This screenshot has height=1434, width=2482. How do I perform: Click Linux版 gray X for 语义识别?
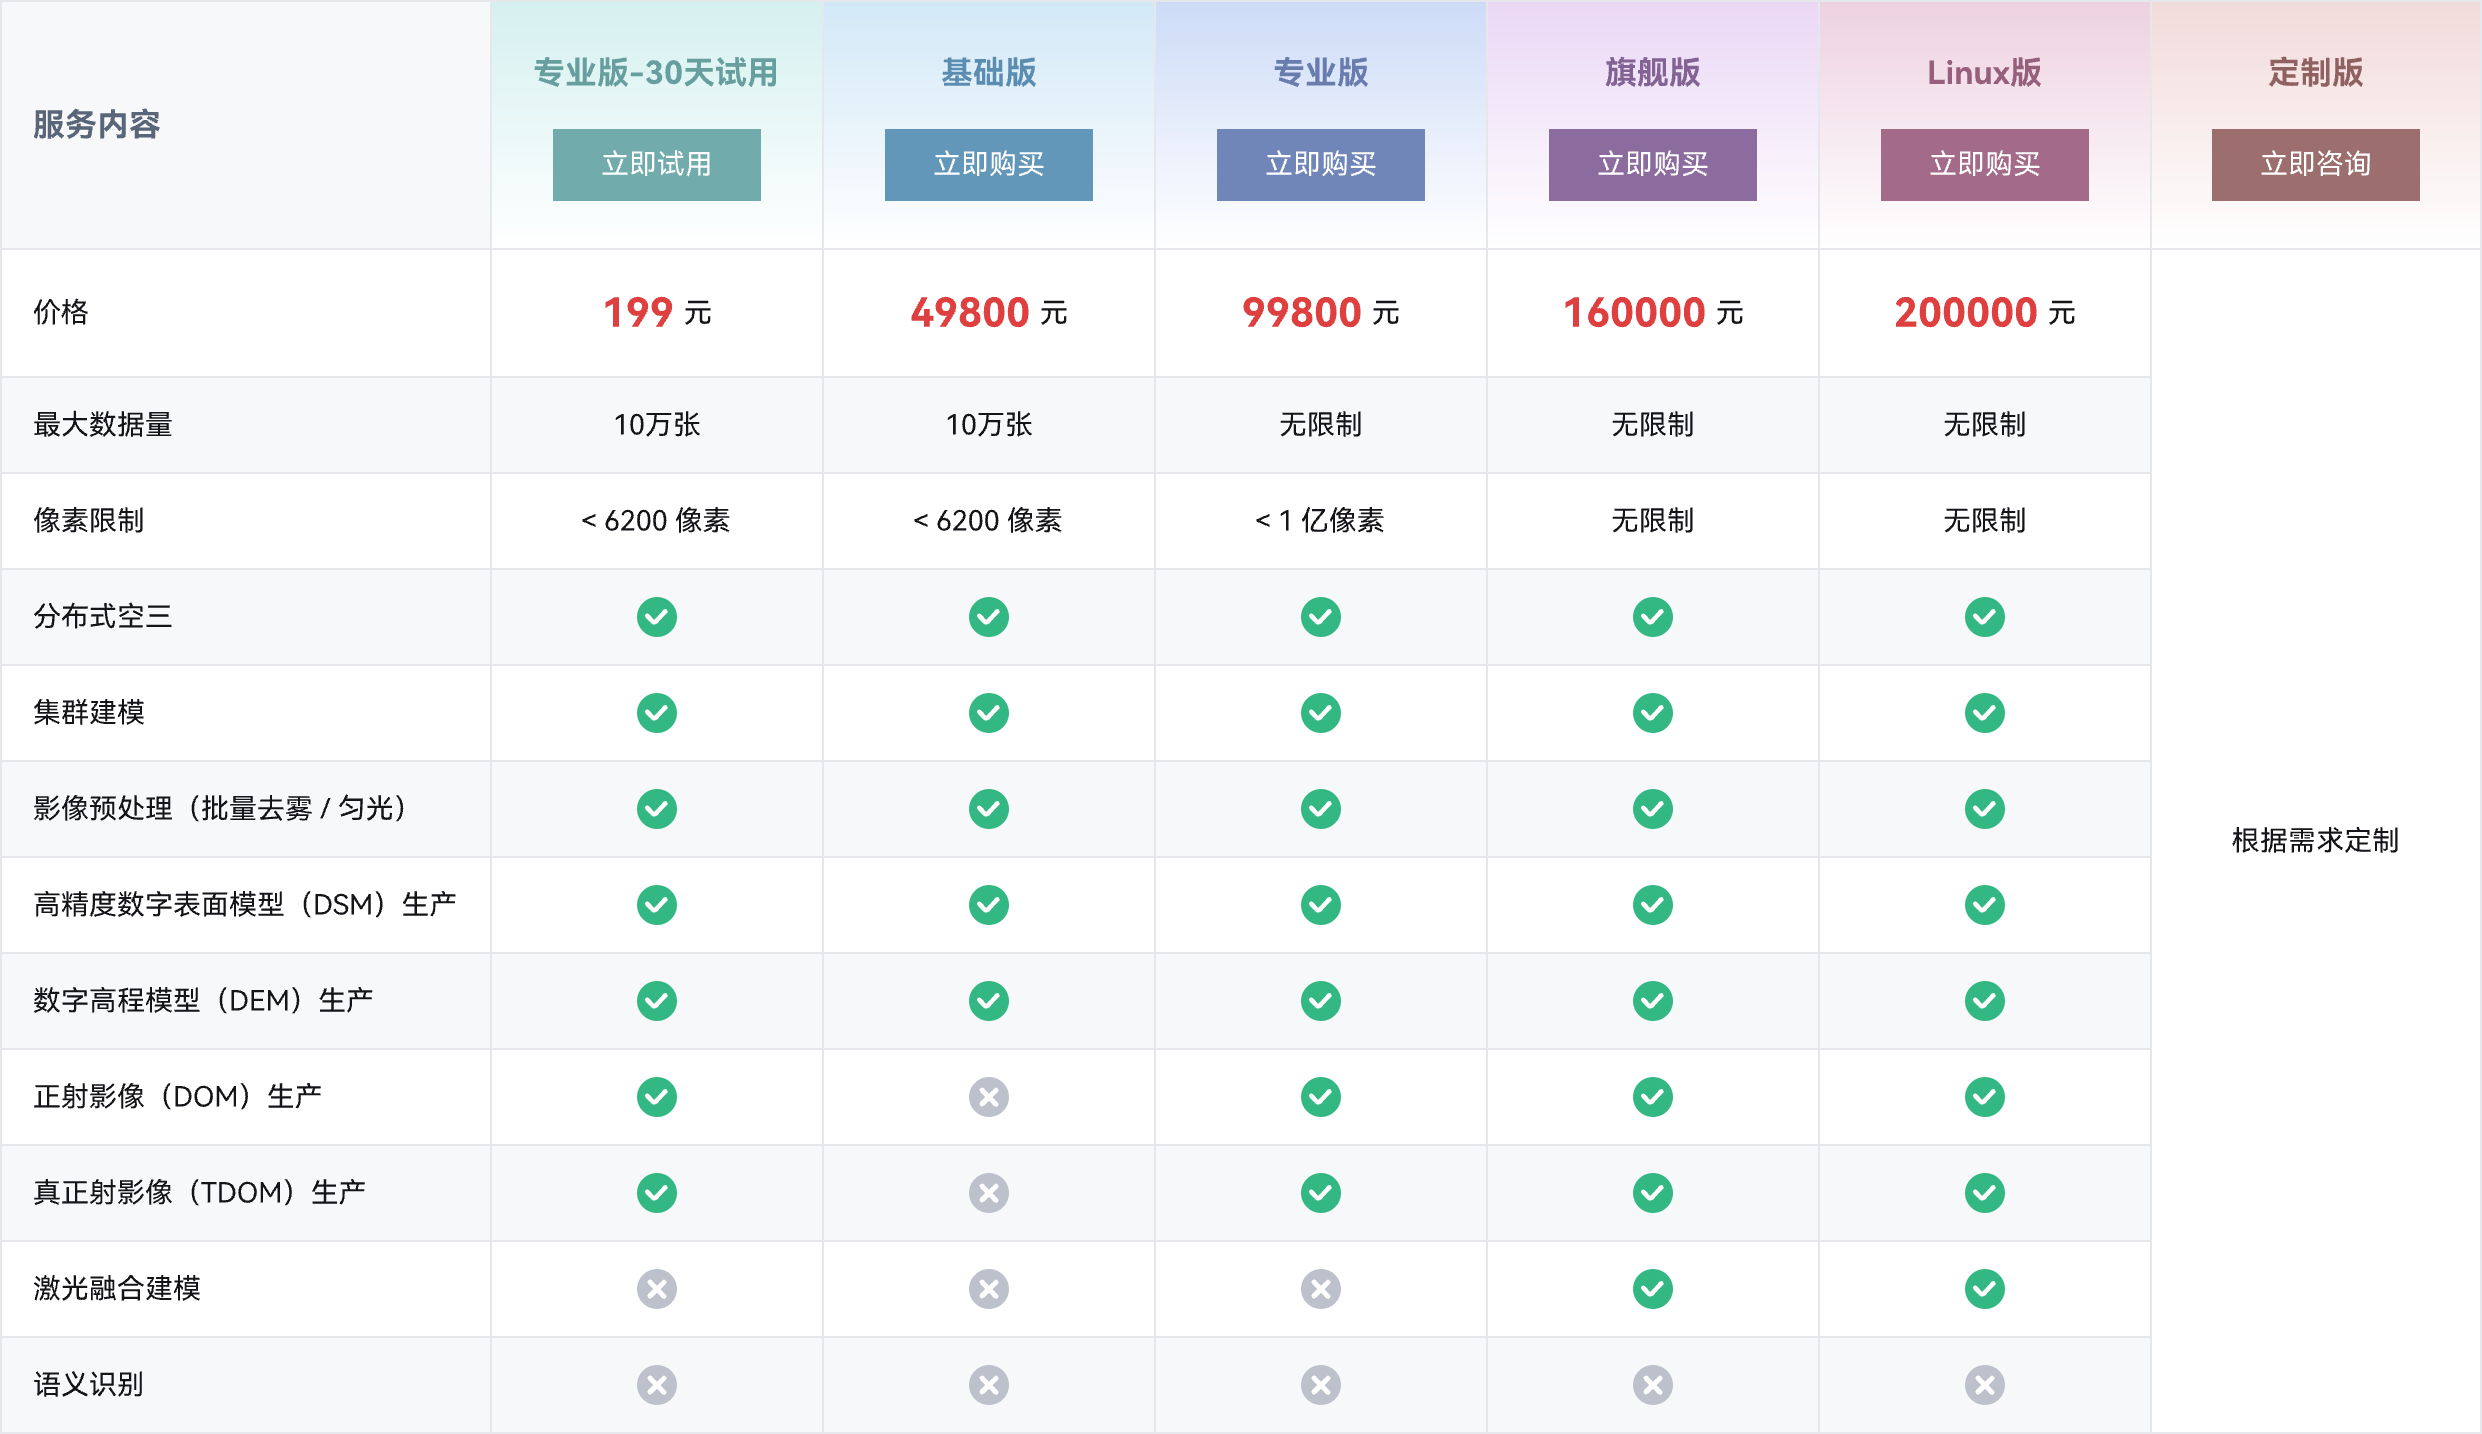[1984, 1385]
